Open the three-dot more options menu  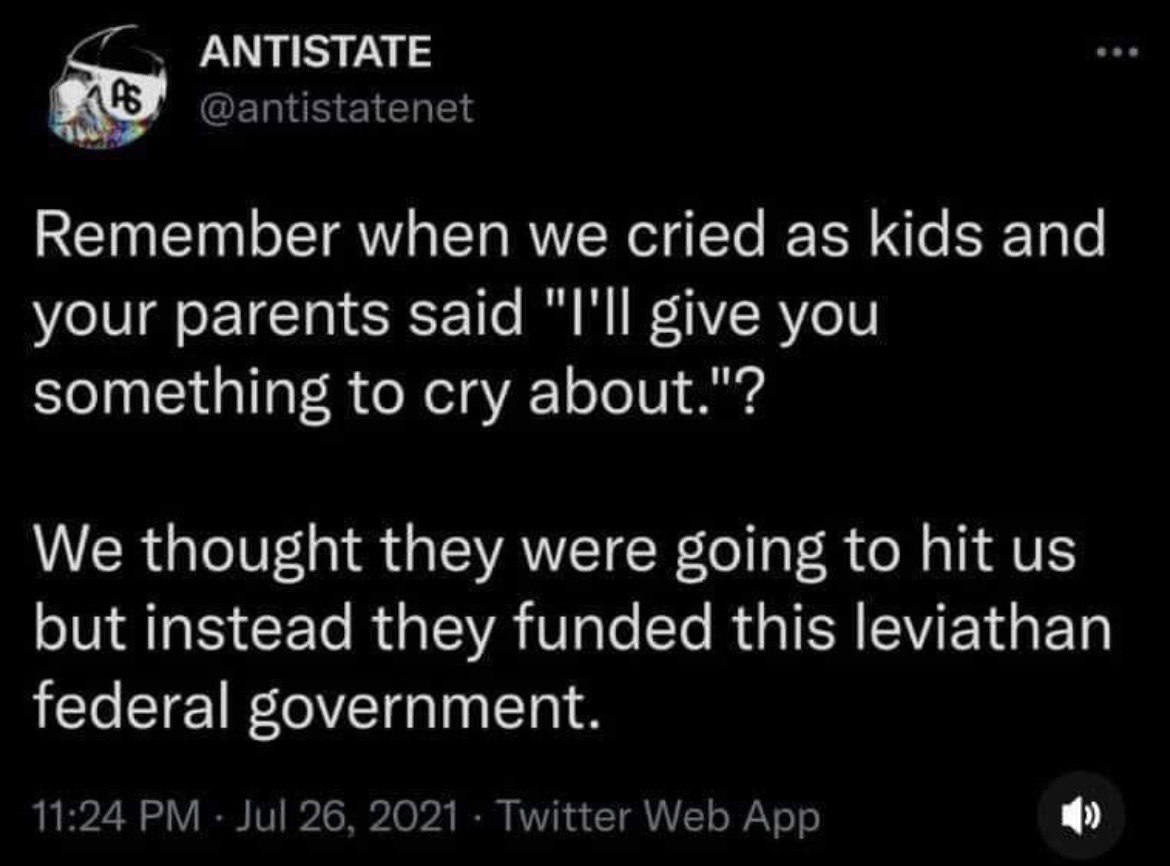pos(1116,52)
